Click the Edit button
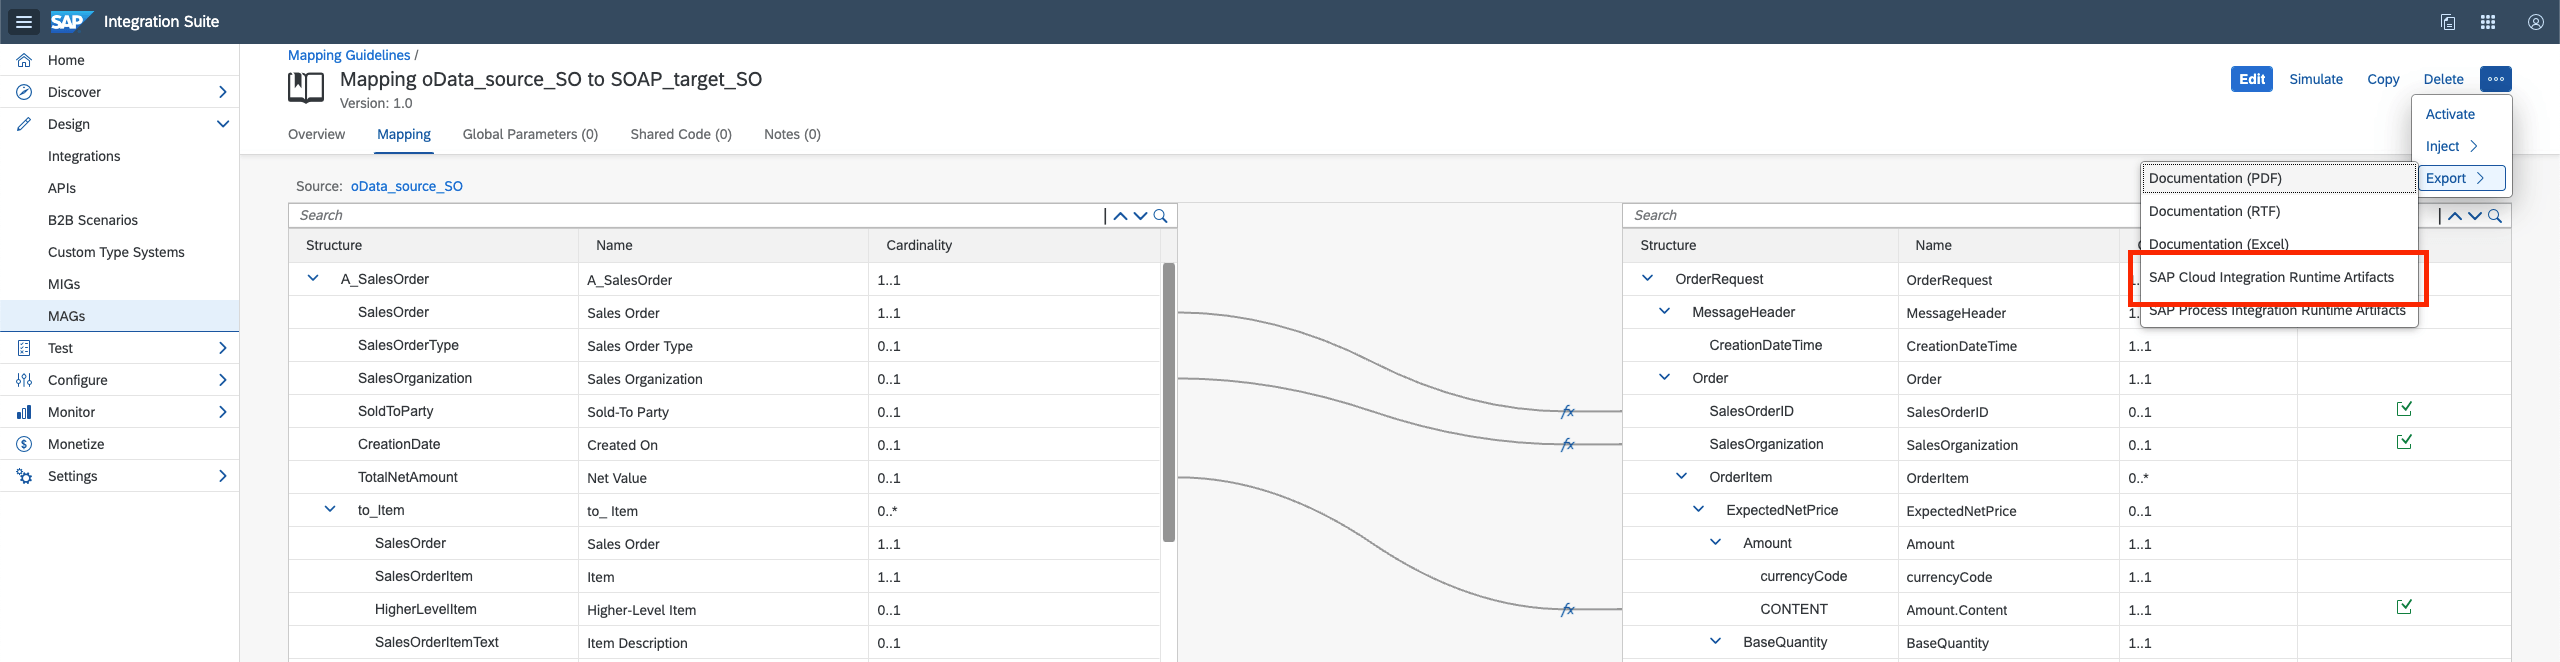 (x=2252, y=79)
